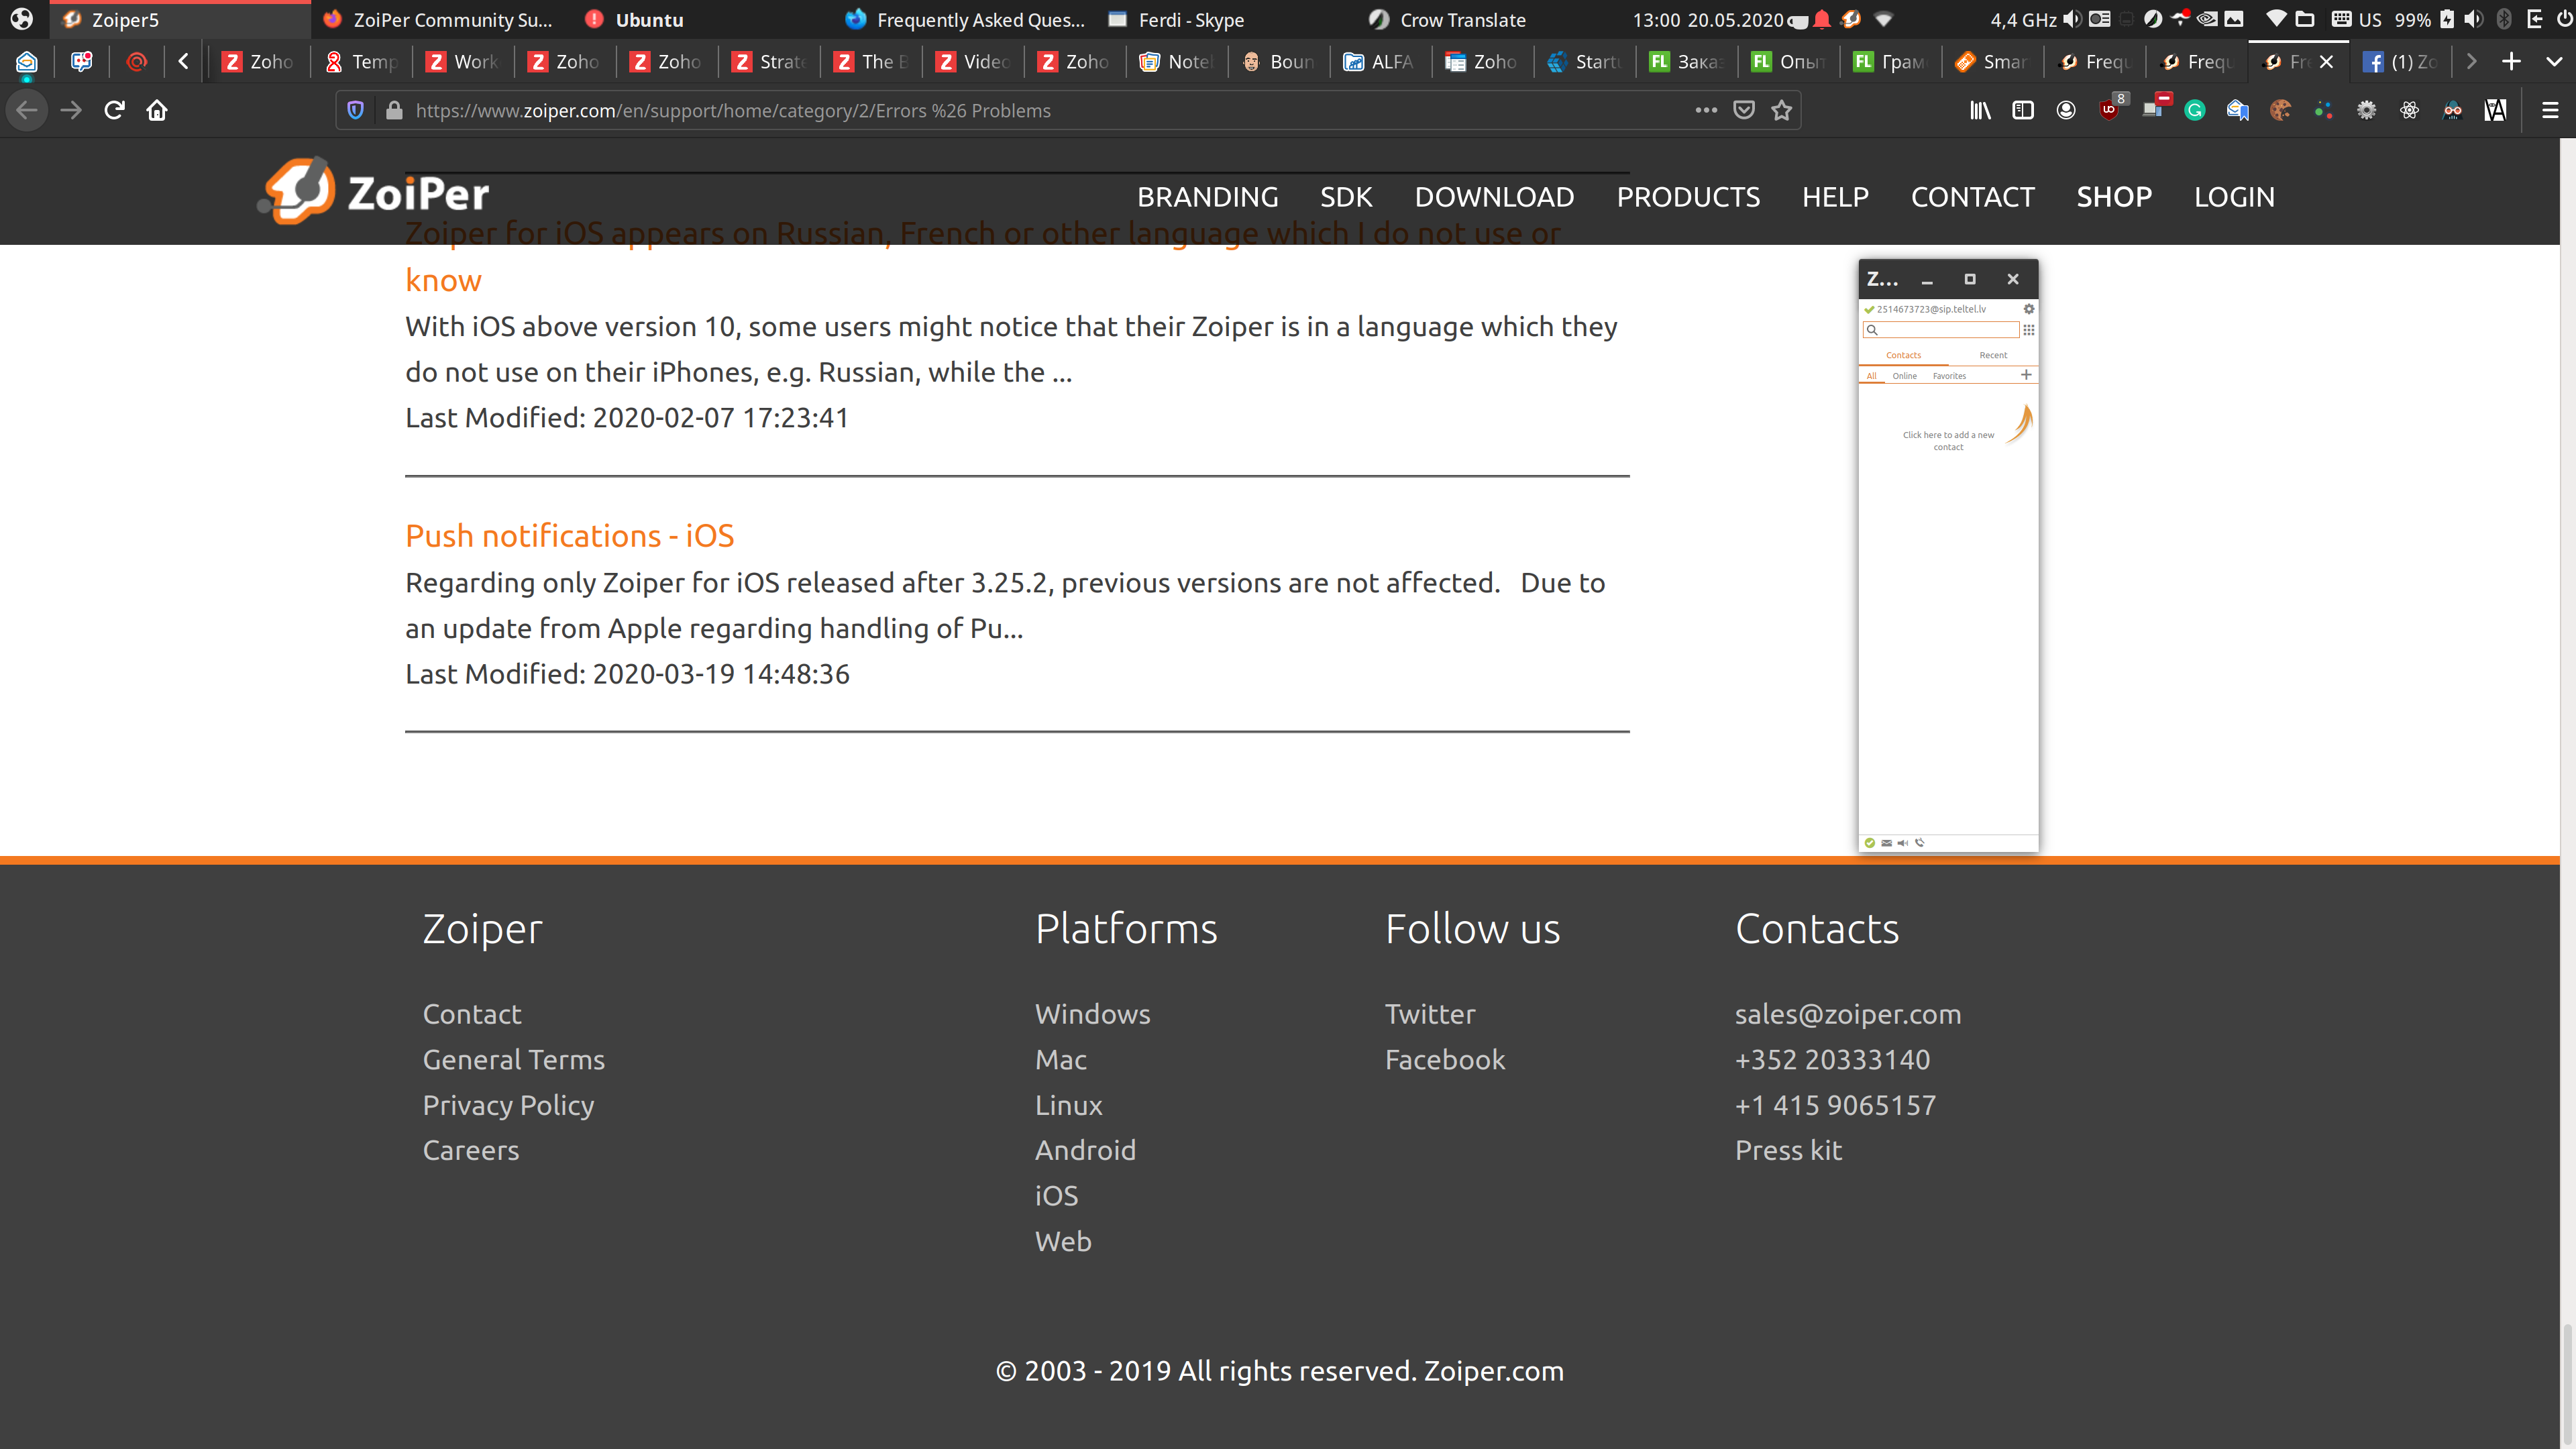Open the Contact link in Zoiper footer column
This screenshot has height=1449, width=2576.
click(x=471, y=1014)
